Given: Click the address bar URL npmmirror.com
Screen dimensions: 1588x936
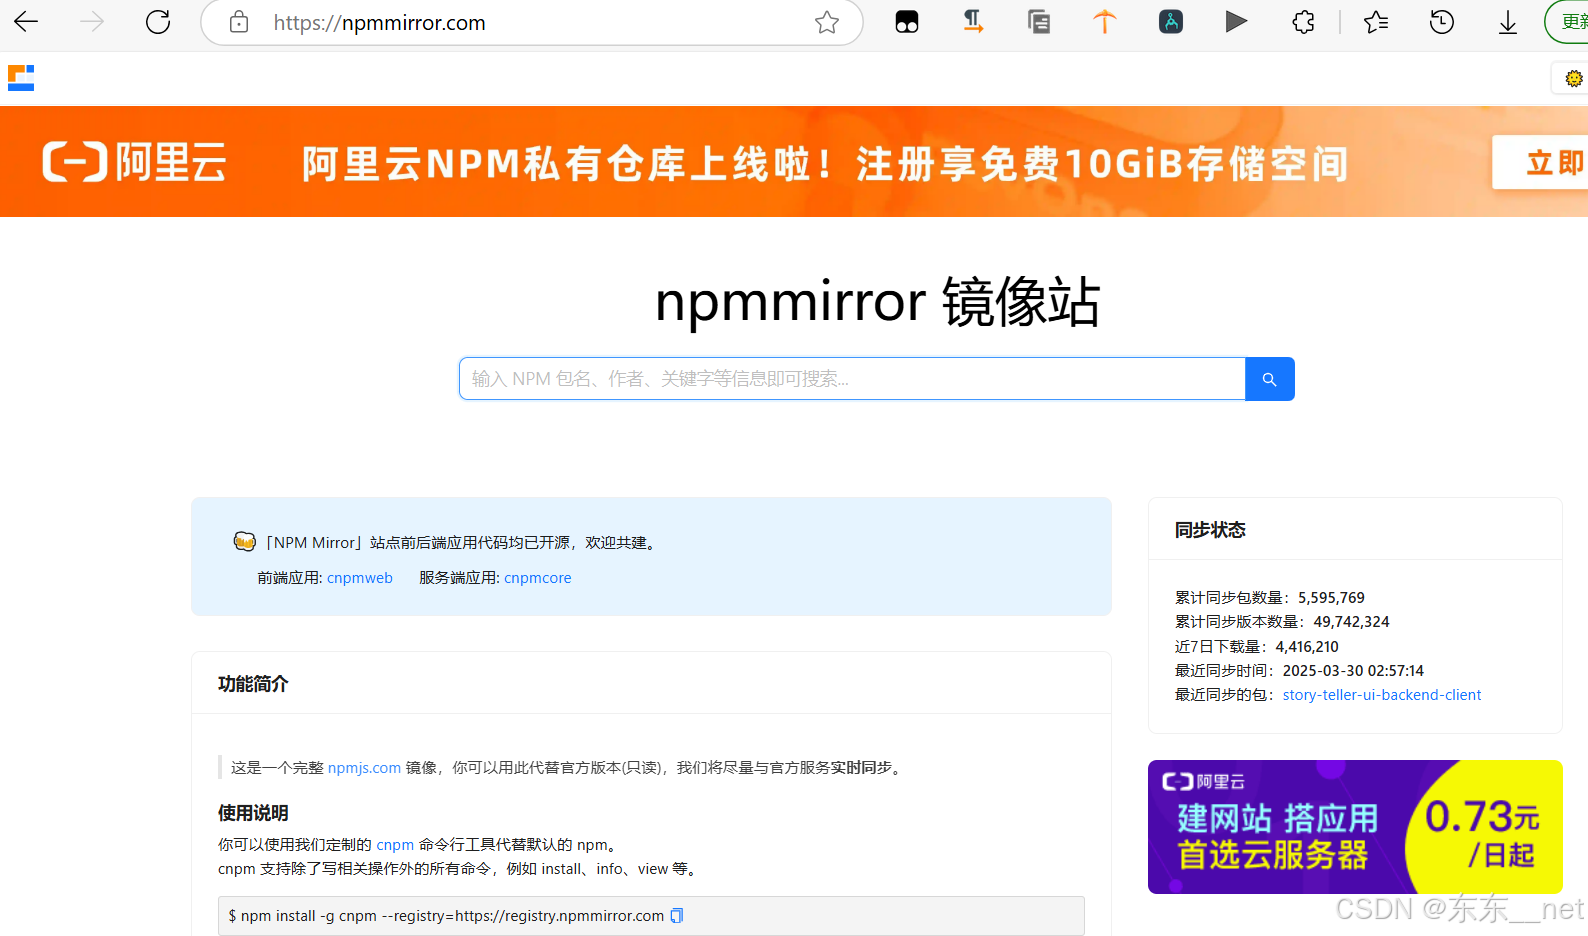Looking at the screenshot, I should point(380,22).
